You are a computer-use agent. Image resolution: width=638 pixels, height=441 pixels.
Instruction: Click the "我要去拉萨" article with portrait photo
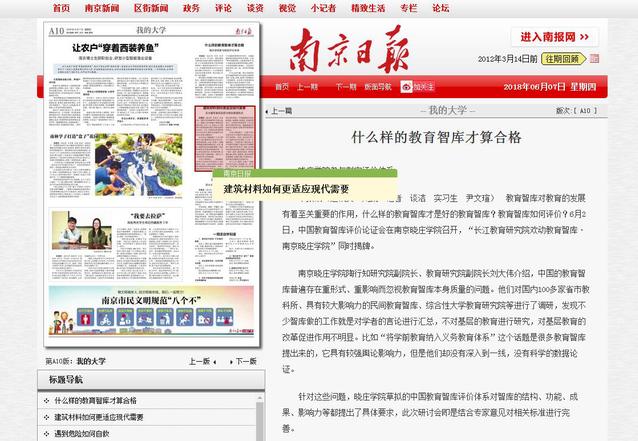point(116,245)
